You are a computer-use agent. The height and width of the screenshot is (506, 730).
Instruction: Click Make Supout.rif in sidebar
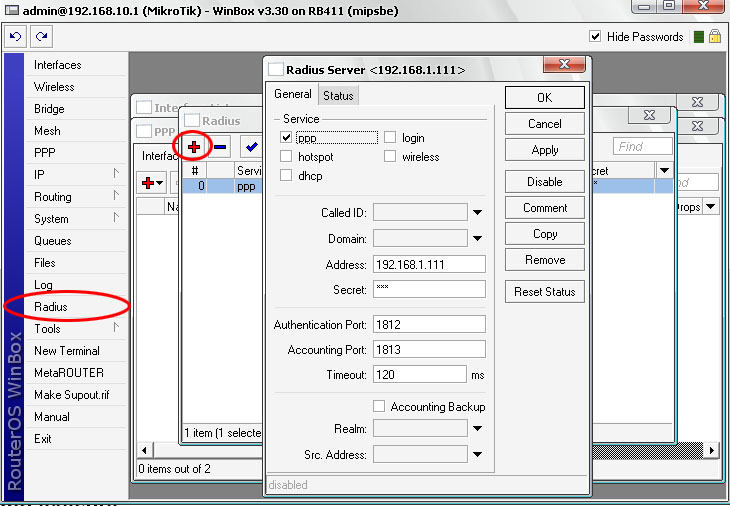click(x=77, y=395)
